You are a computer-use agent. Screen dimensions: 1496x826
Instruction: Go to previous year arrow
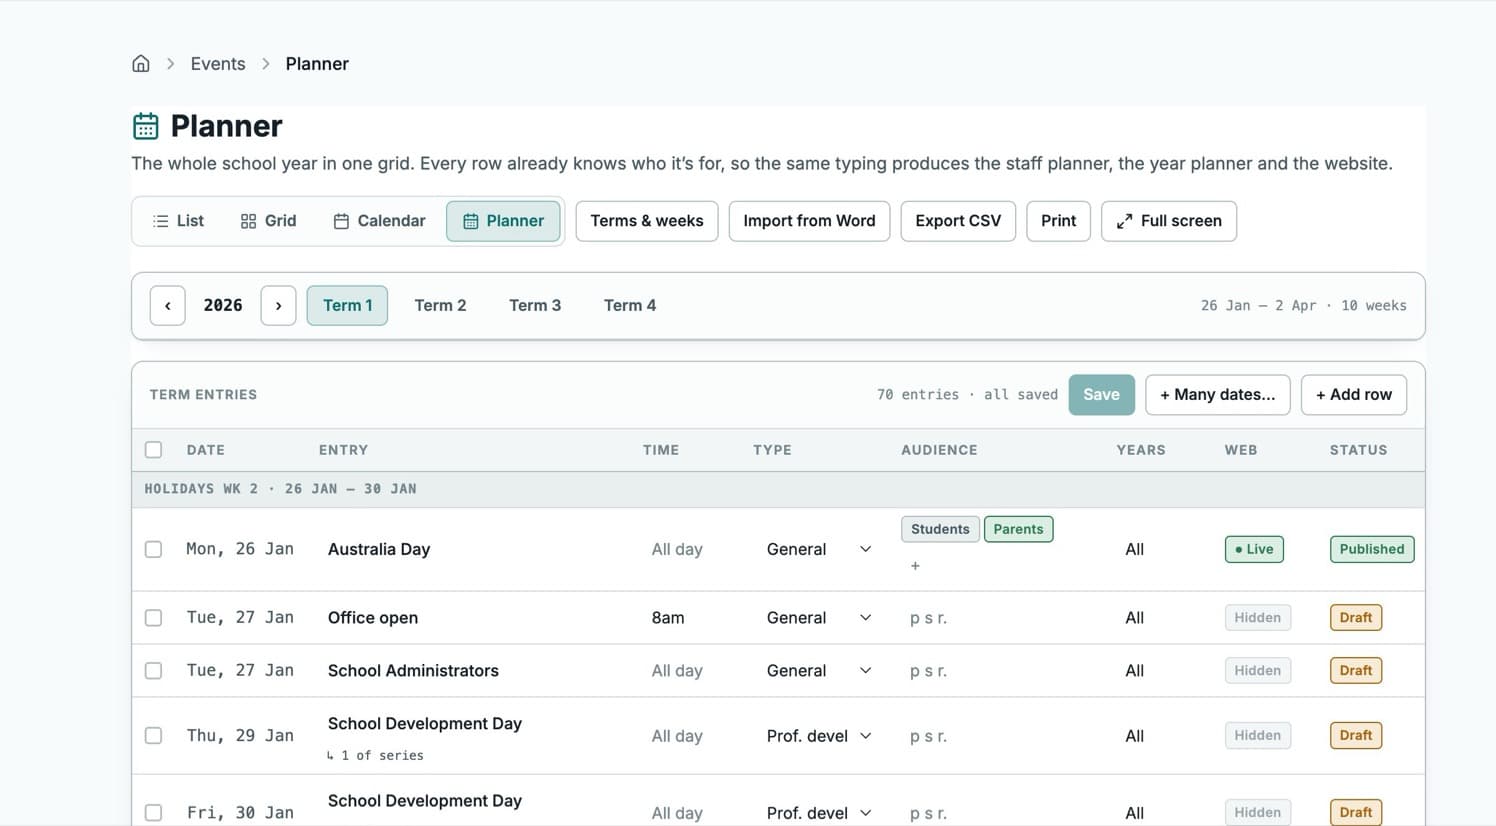point(168,306)
